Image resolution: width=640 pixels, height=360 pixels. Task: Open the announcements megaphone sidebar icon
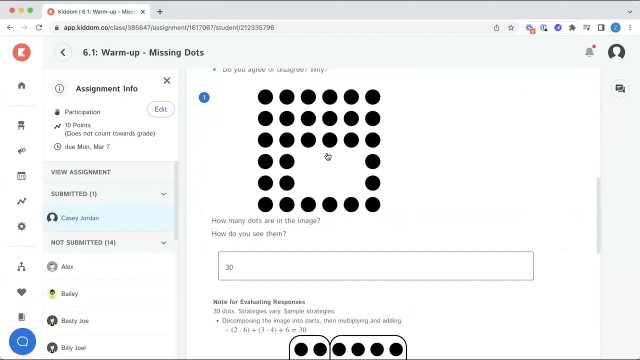pos(22,151)
